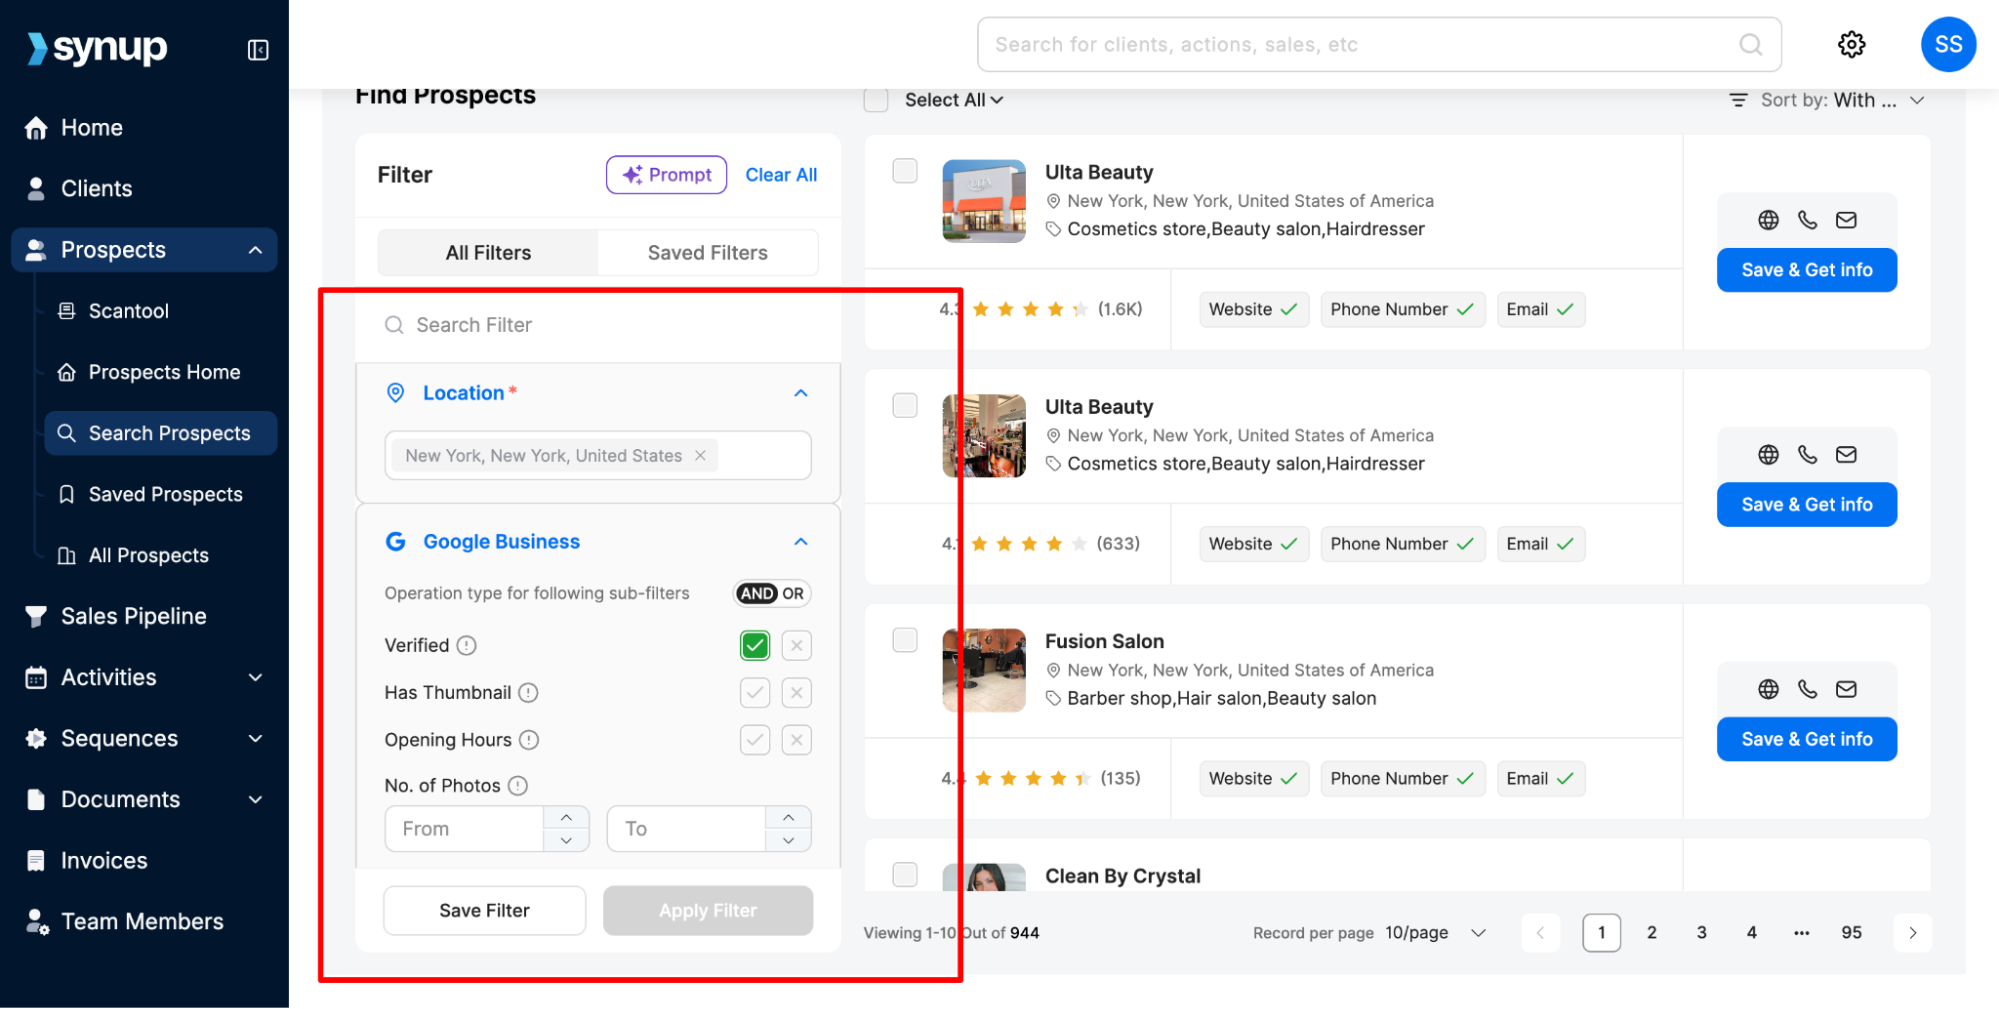Exclude Verified with X toggle

tap(797, 645)
